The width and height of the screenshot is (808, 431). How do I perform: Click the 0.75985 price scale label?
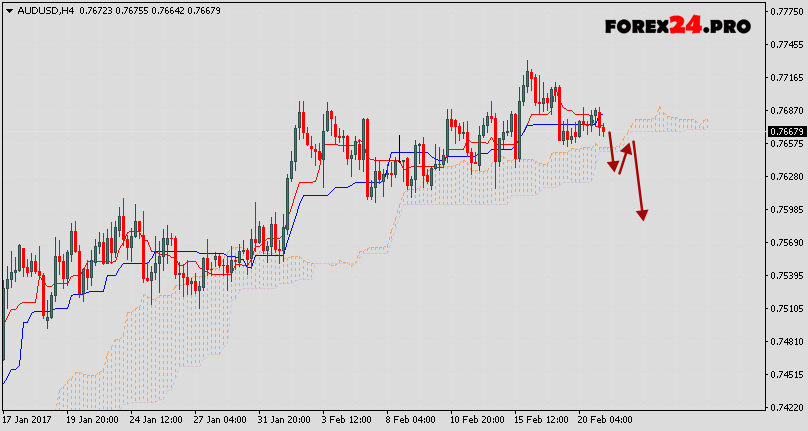[786, 210]
